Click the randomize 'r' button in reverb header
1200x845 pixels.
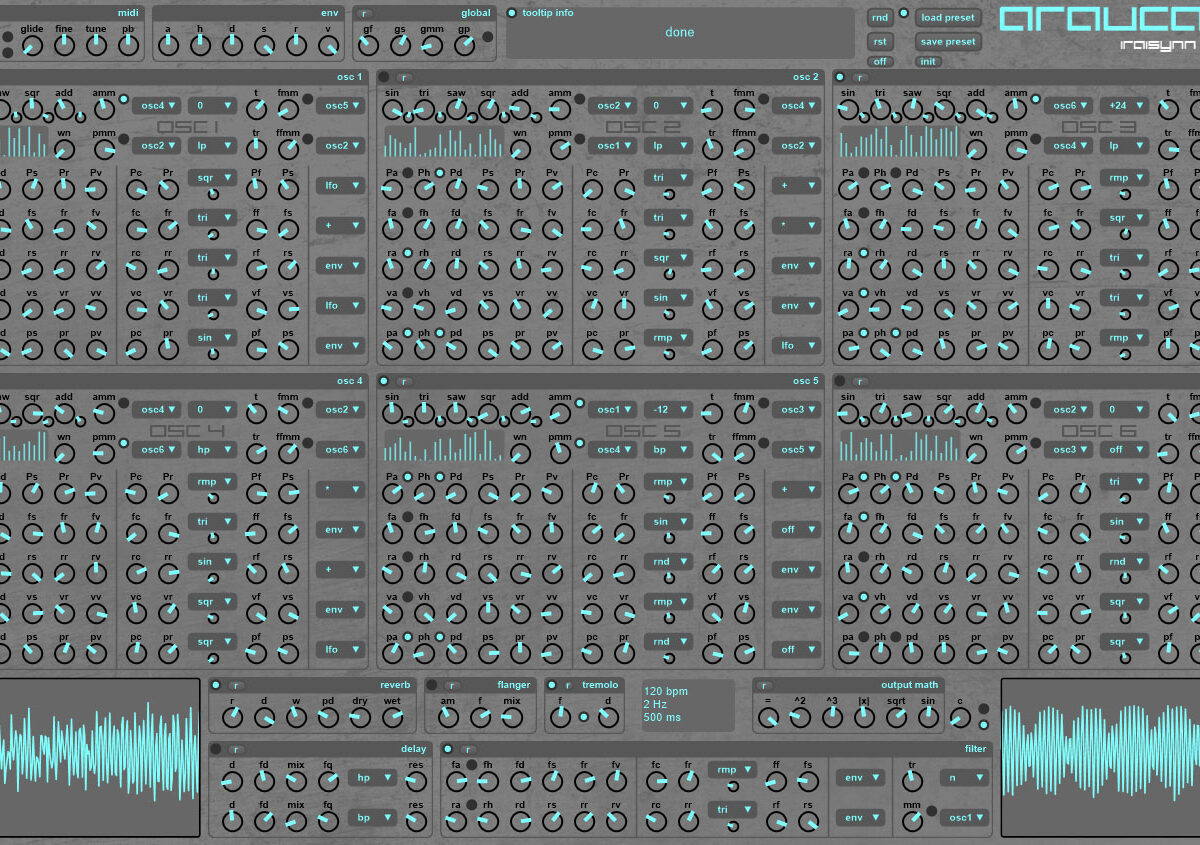(236, 685)
